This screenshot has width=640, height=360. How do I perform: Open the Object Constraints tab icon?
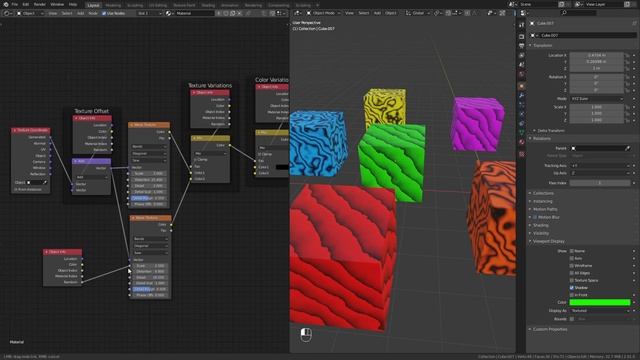click(x=521, y=123)
